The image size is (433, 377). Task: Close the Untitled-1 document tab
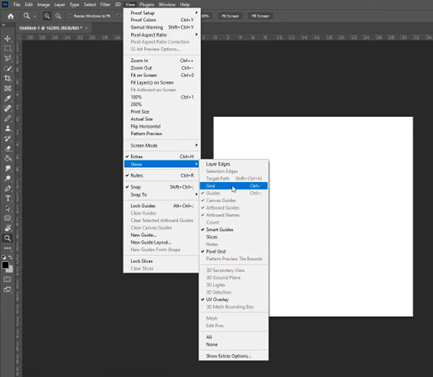[86, 28]
